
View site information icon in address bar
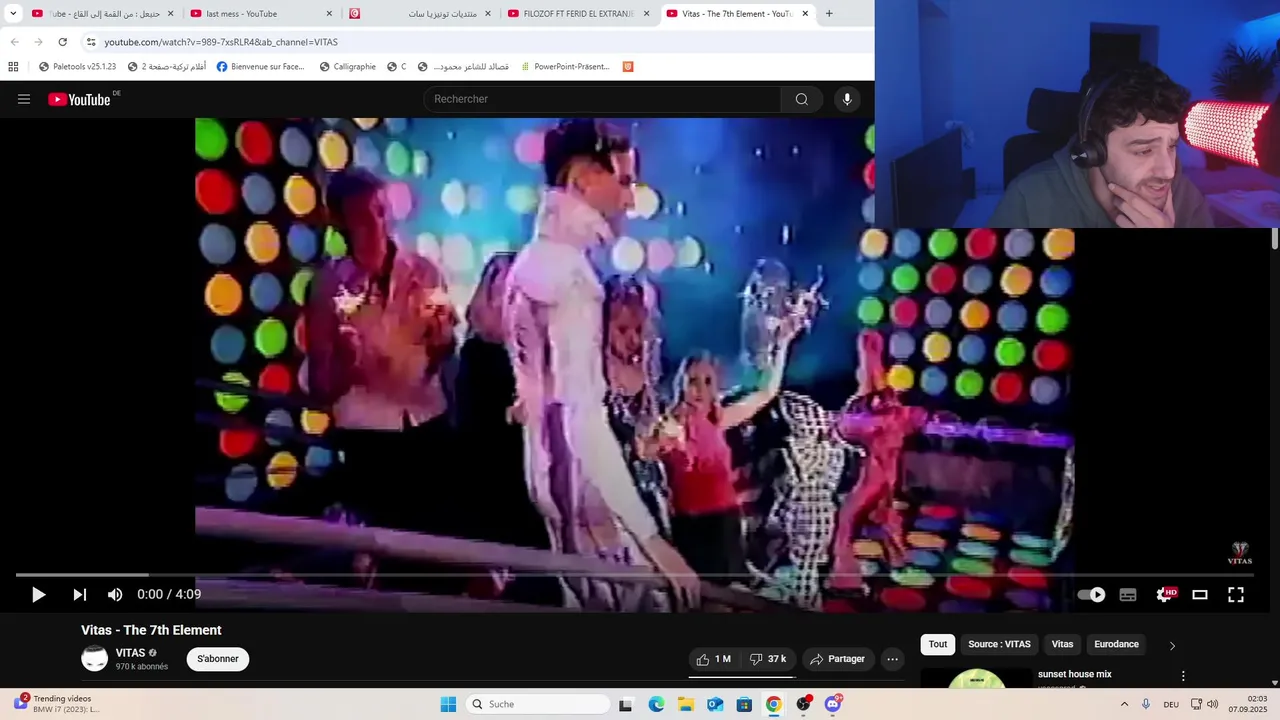[90, 42]
